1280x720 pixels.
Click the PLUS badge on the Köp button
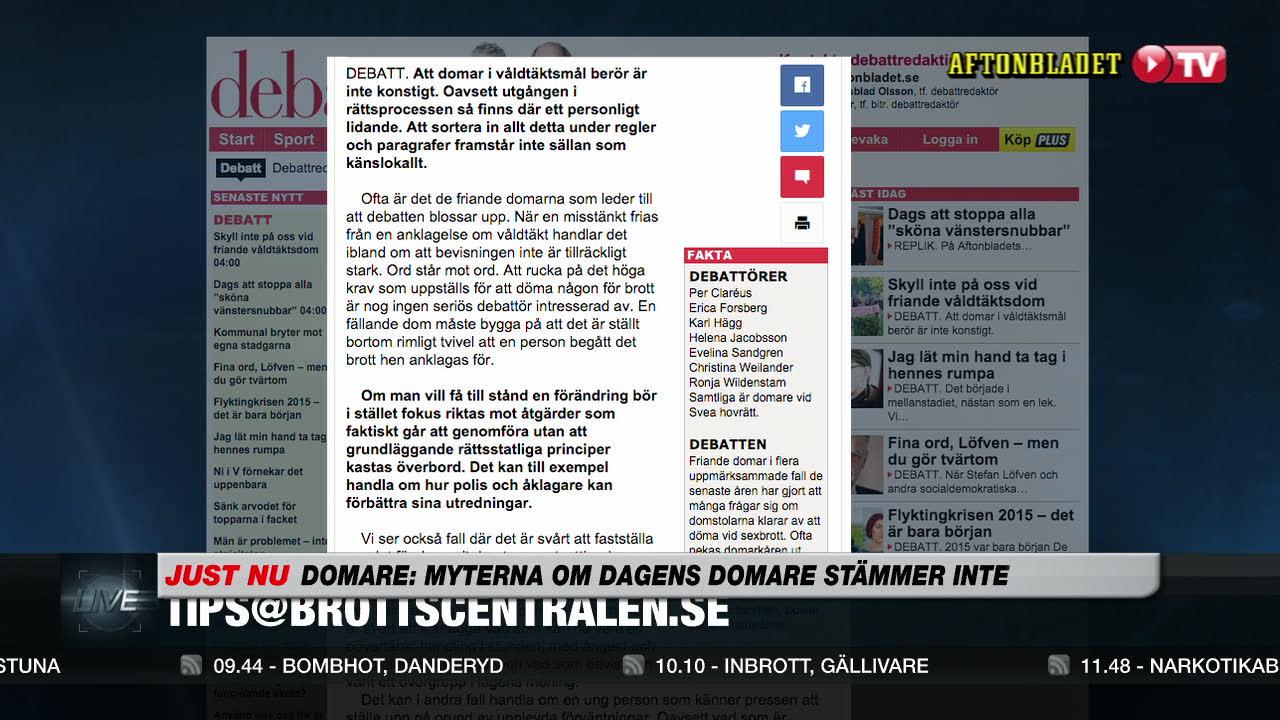tap(1052, 139)
